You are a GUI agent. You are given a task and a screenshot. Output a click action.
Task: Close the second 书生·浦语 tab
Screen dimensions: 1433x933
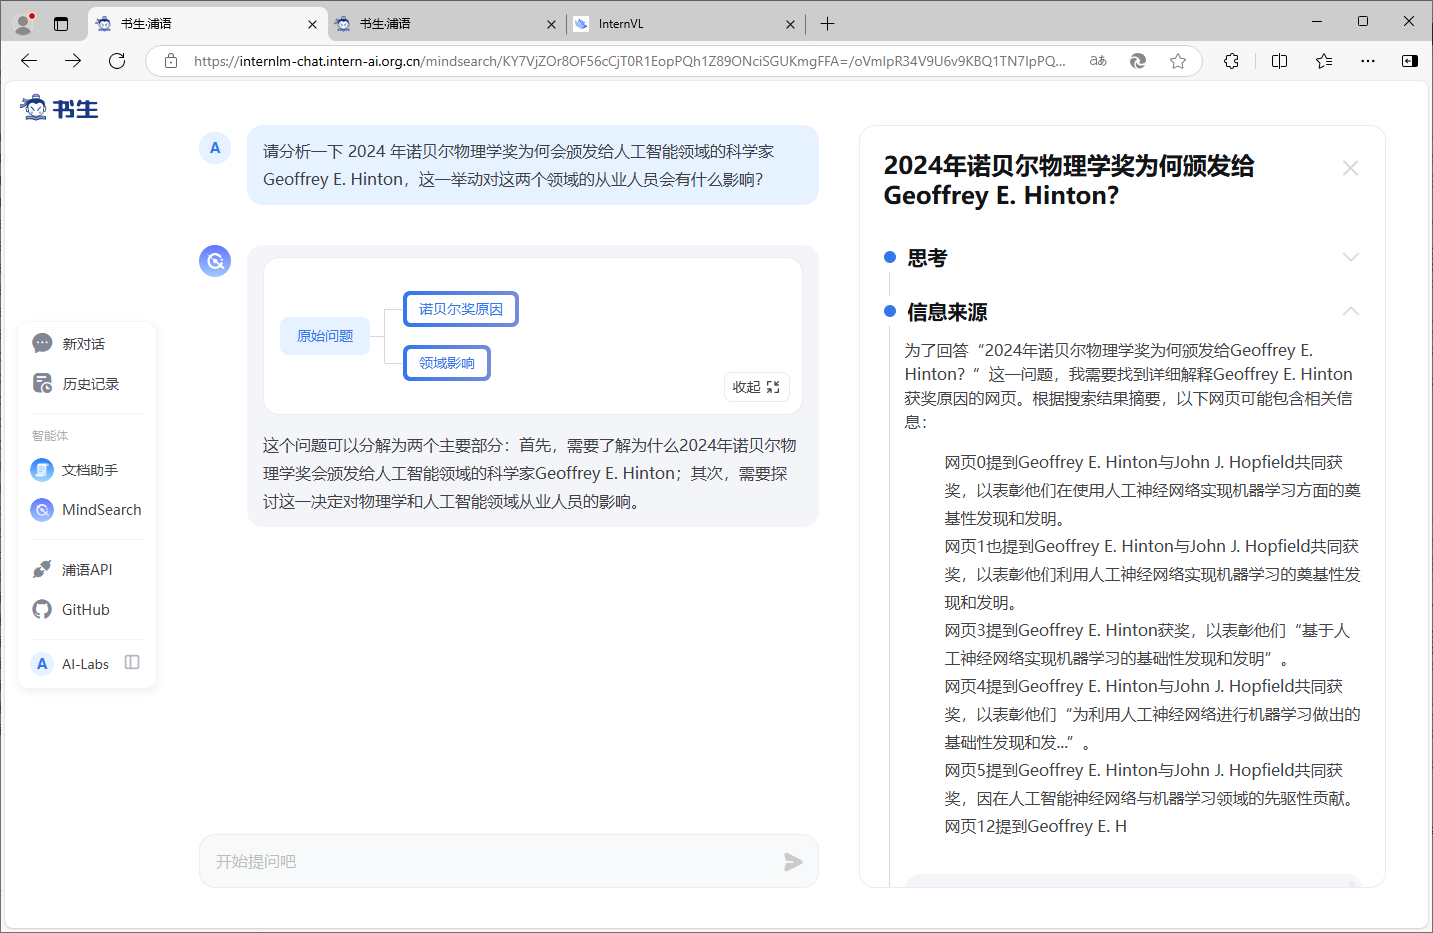[551, 24]
